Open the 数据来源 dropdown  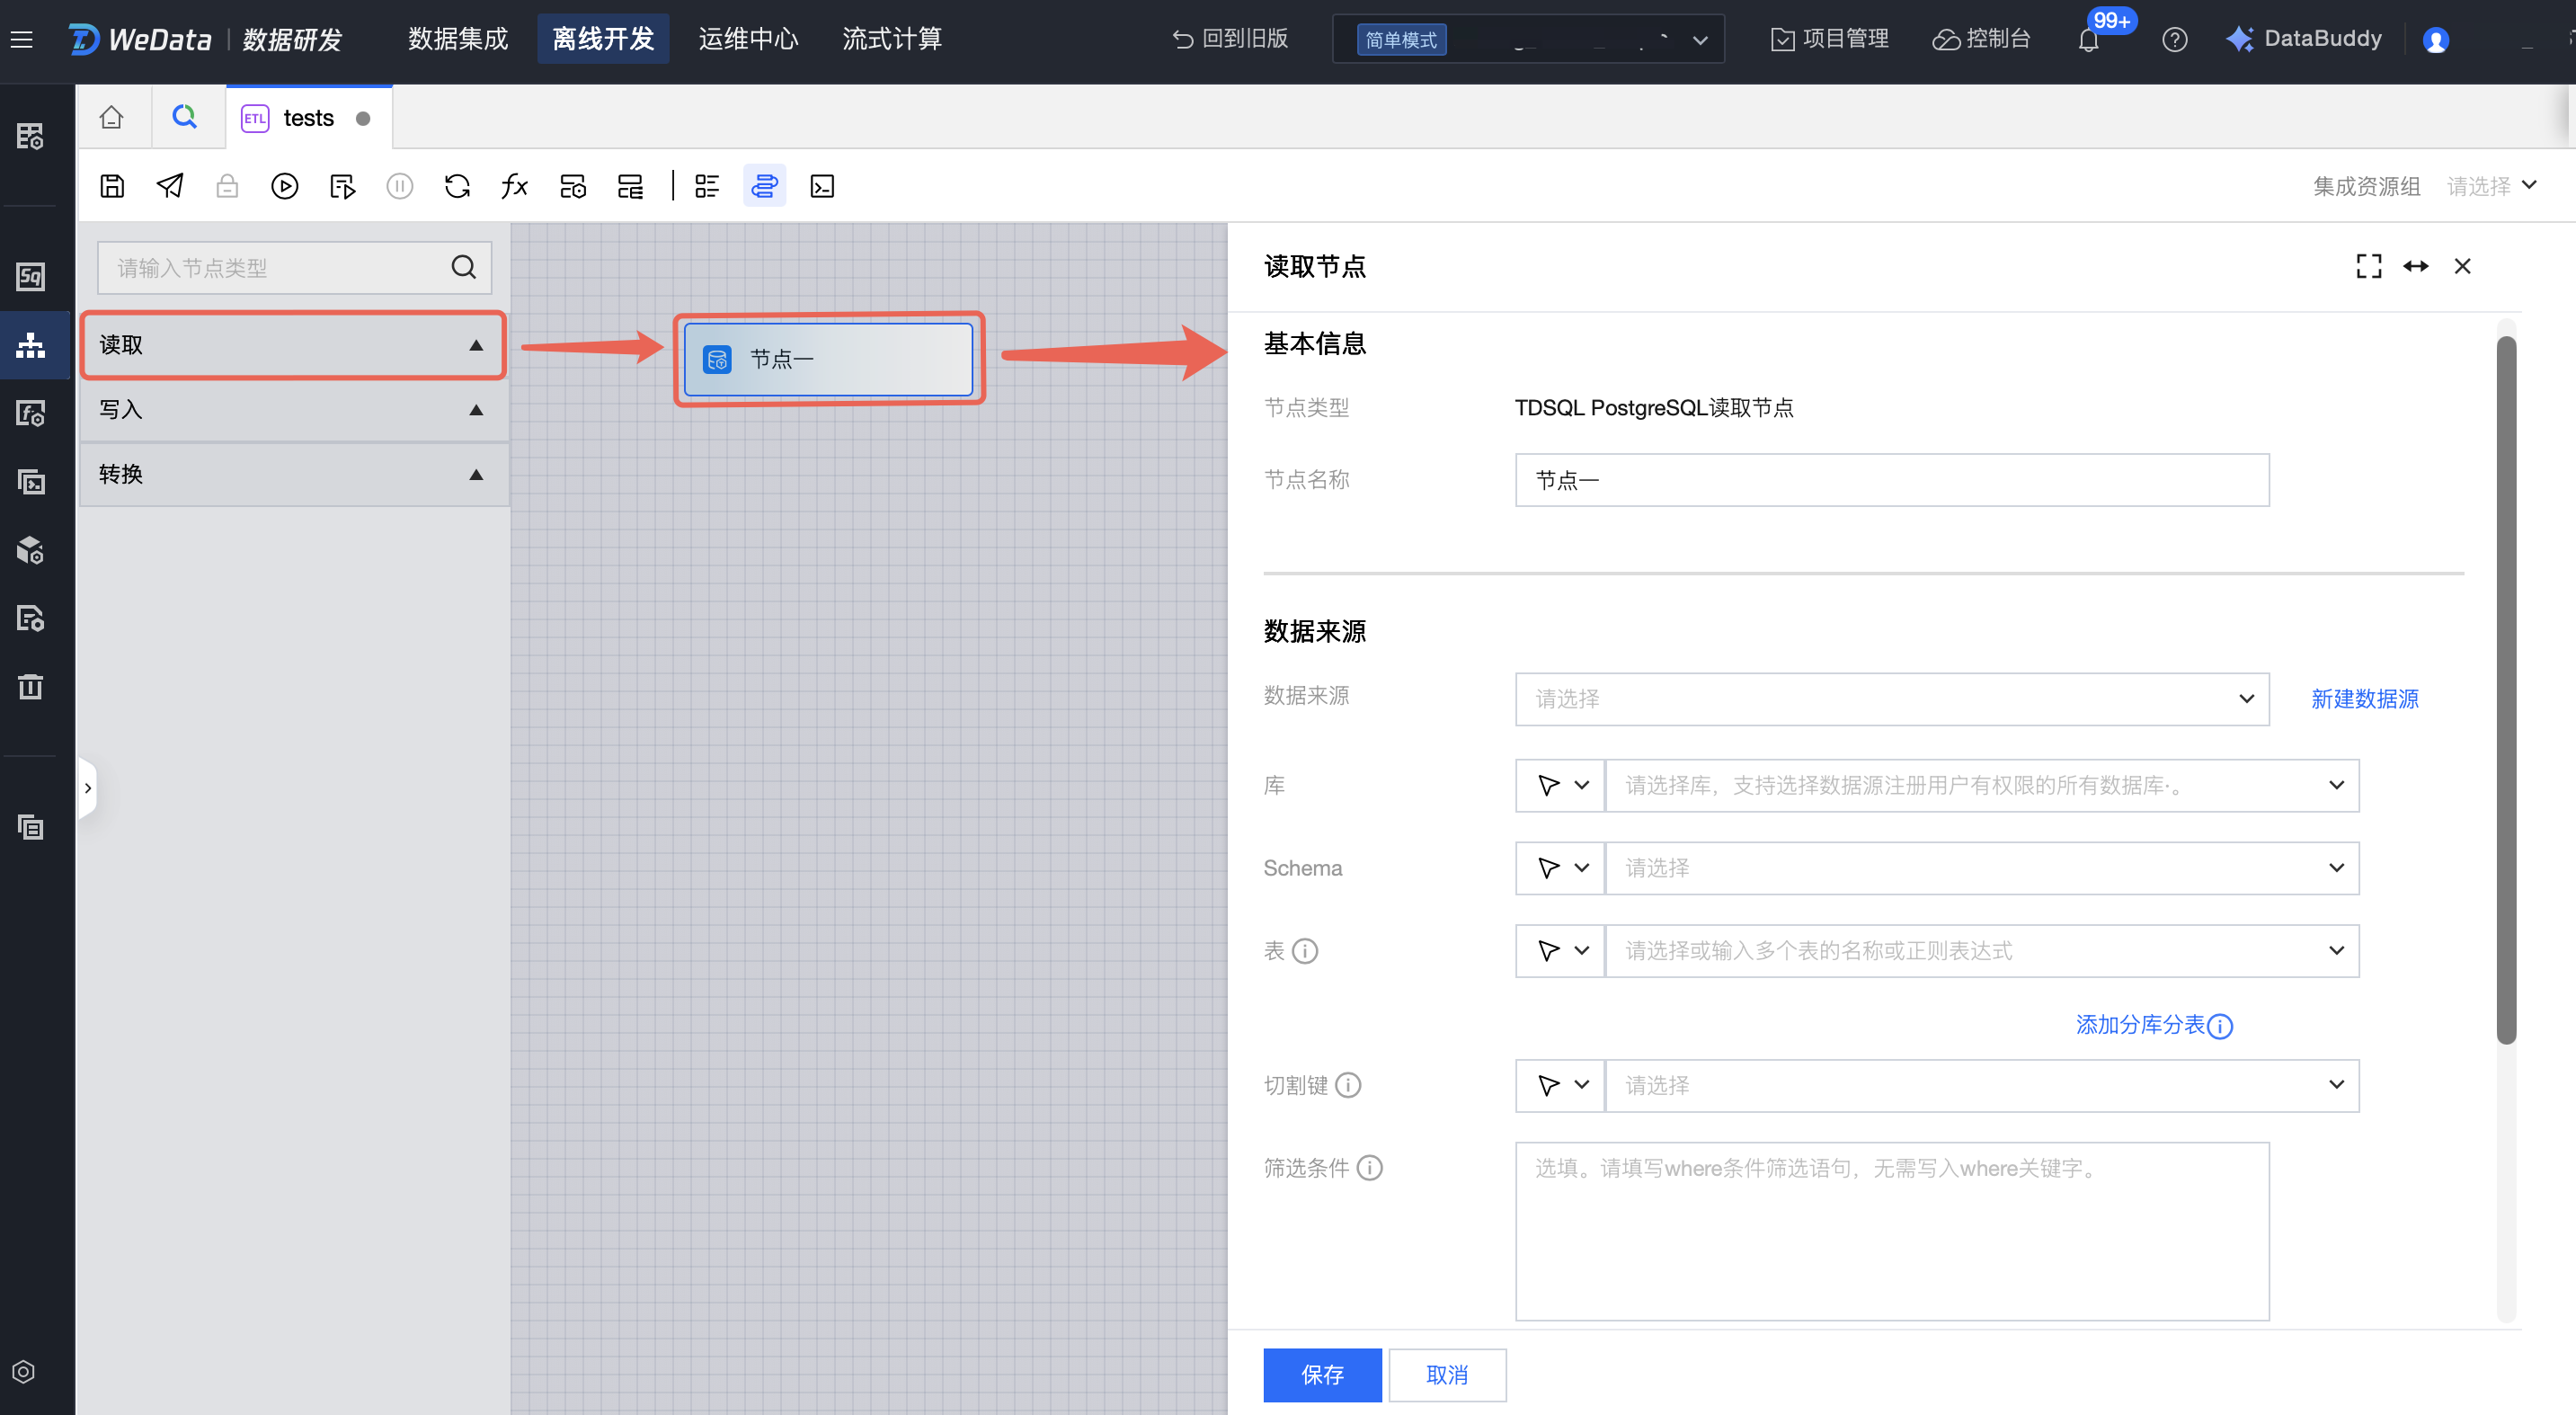(x=1891, y=699)
